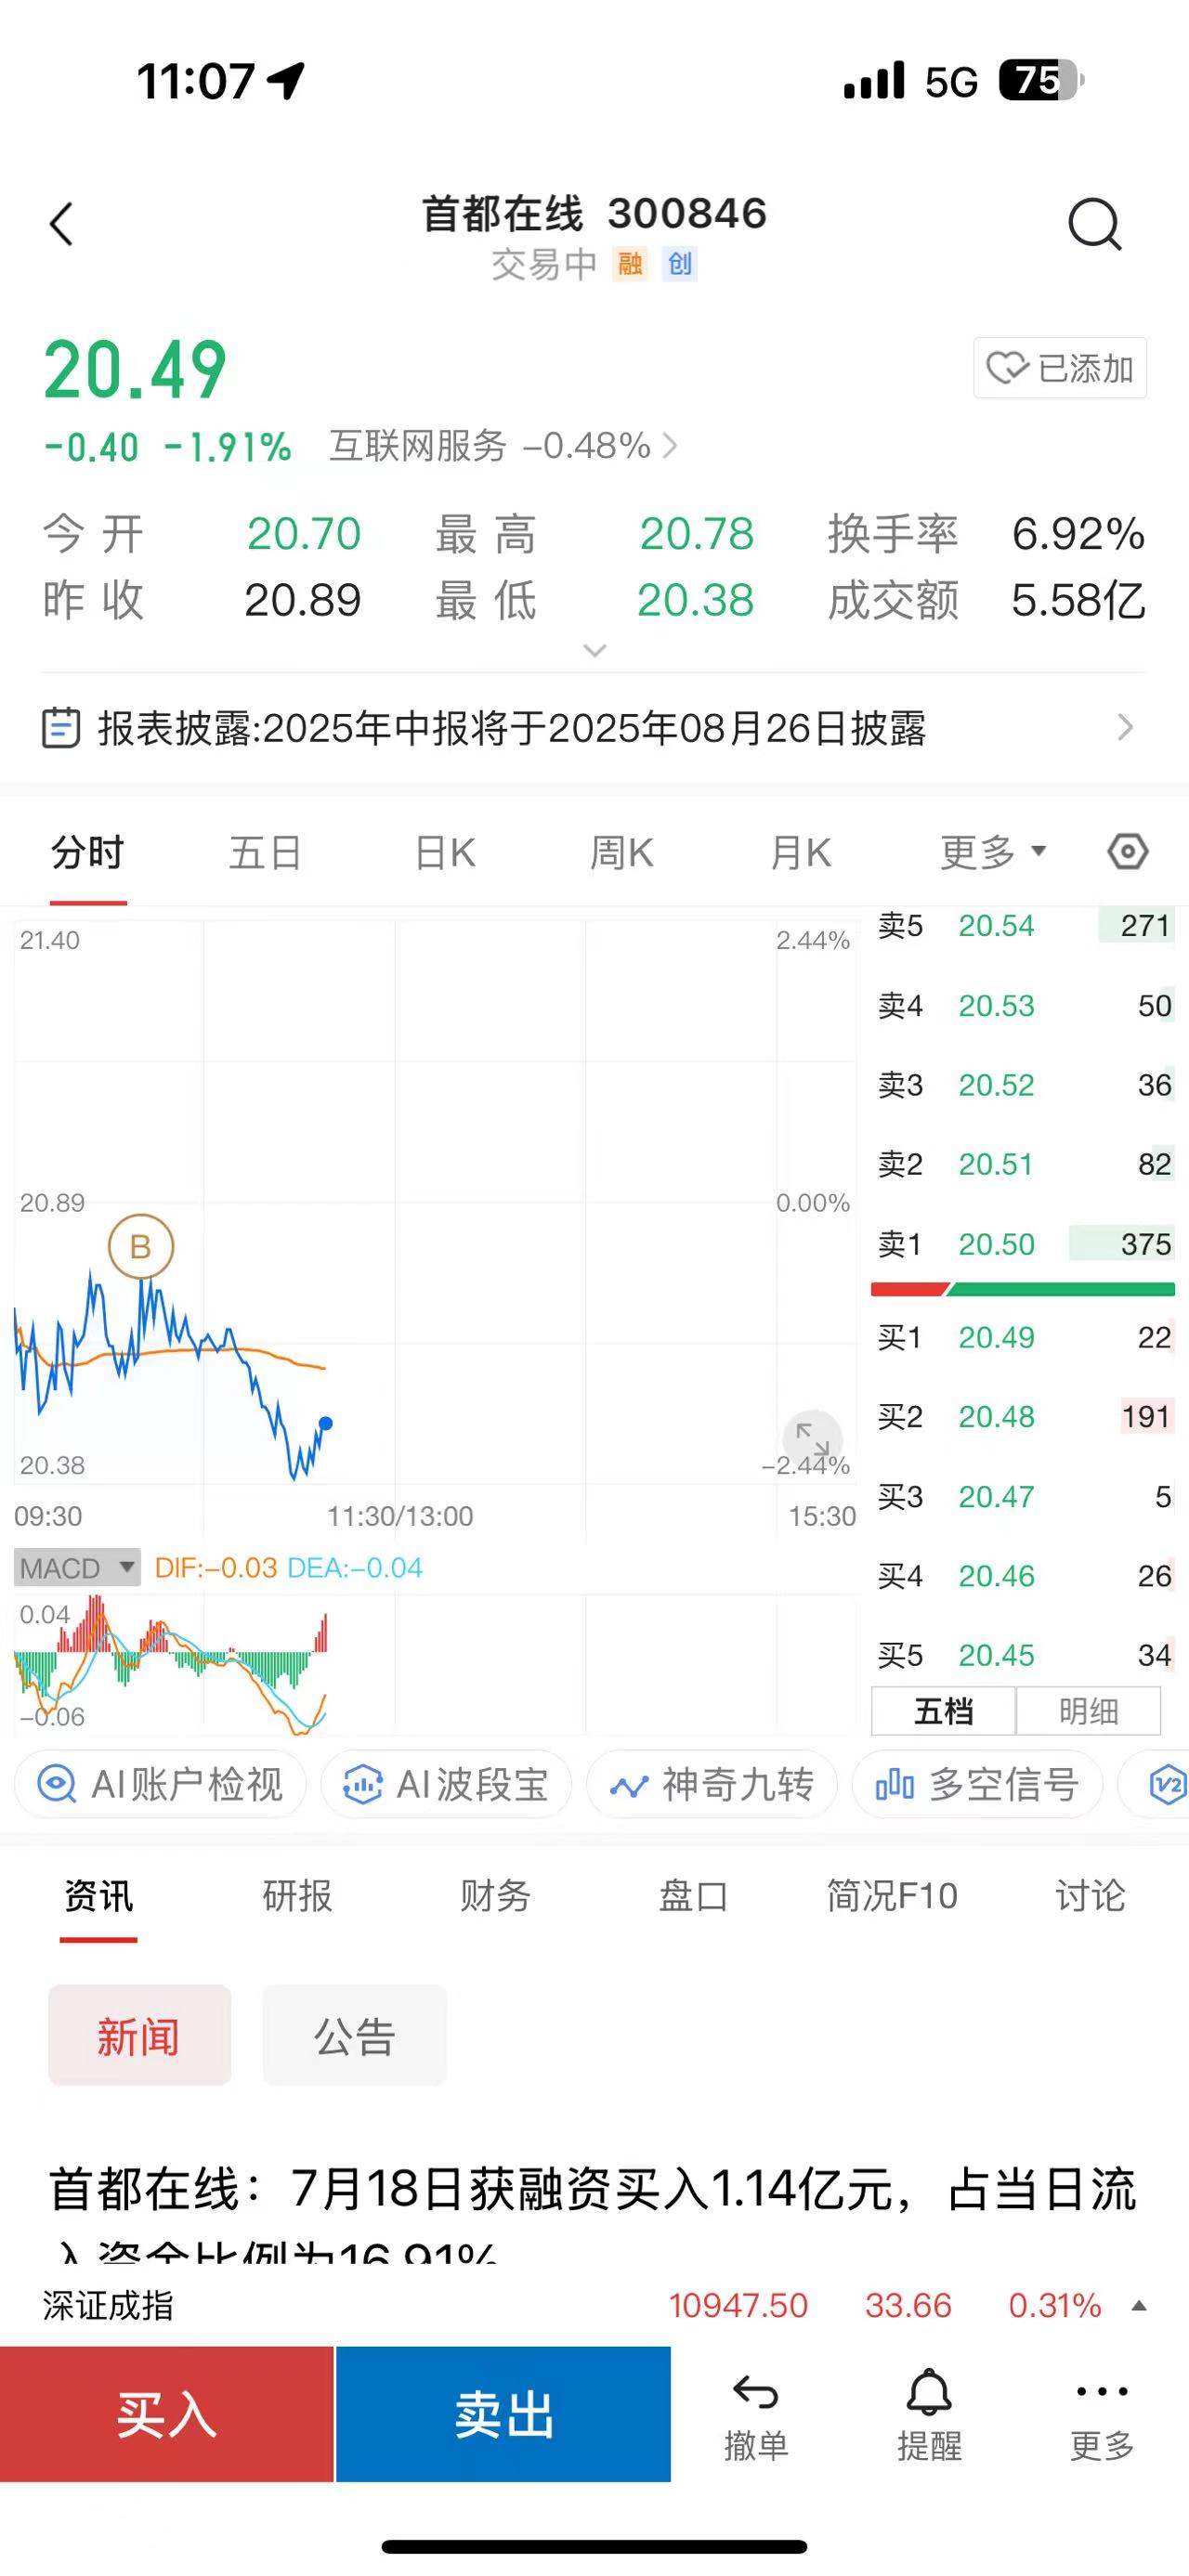Open the MACD indicator dropdown
Screen dimensions: 1189x2576
(x=77, y=1568)
